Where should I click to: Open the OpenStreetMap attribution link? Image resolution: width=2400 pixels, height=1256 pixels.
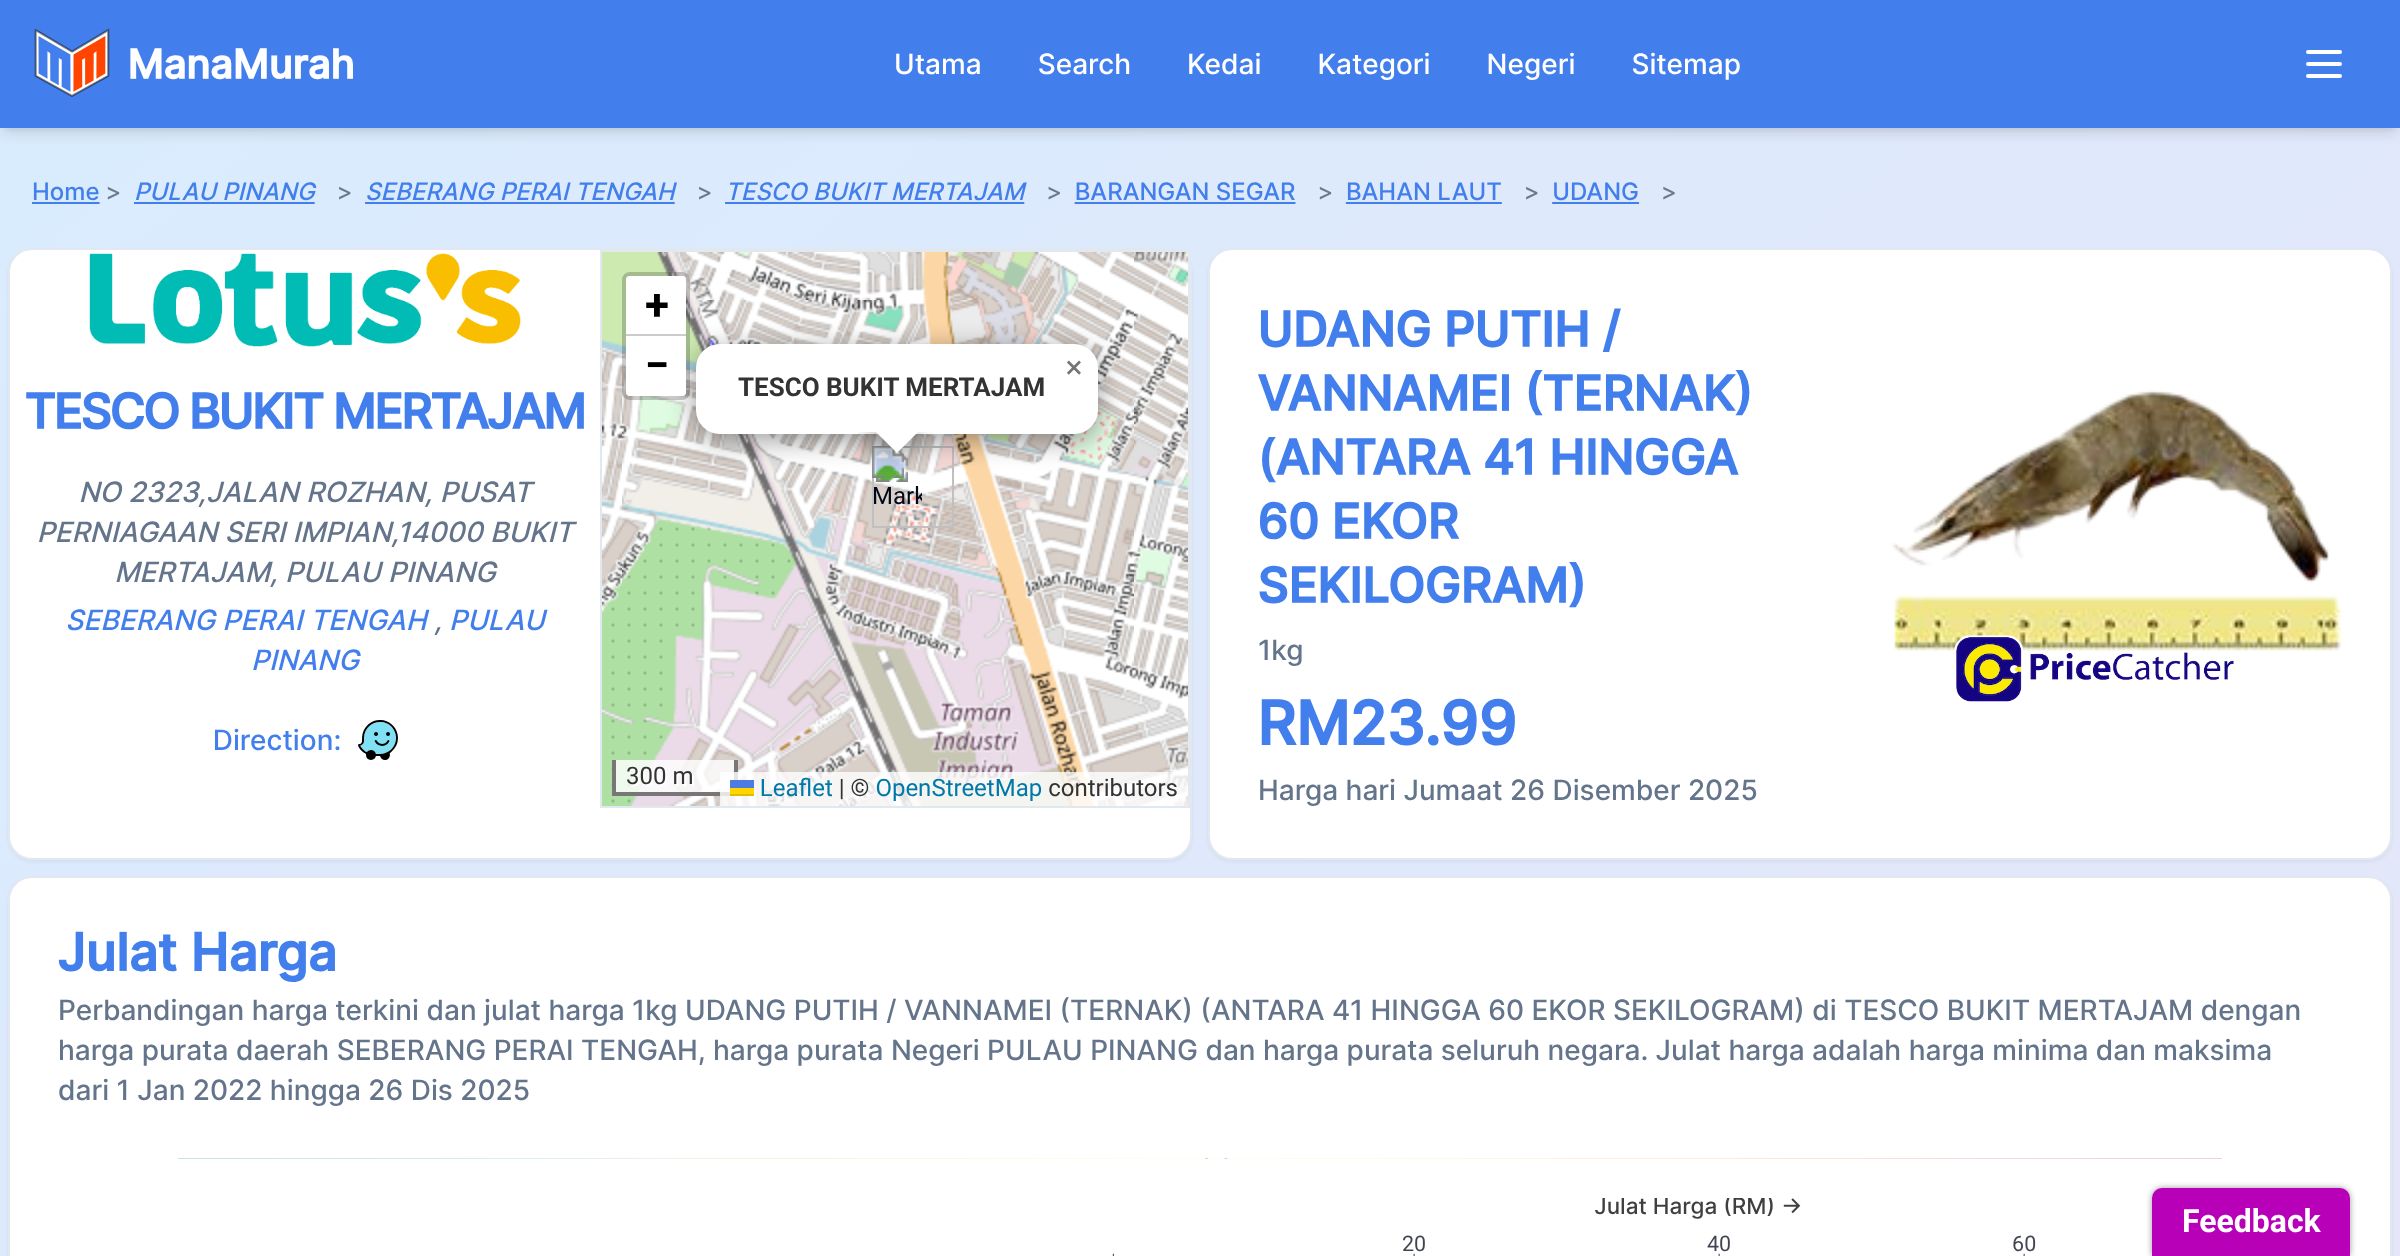pyautogui.click(x=958, y=788)
